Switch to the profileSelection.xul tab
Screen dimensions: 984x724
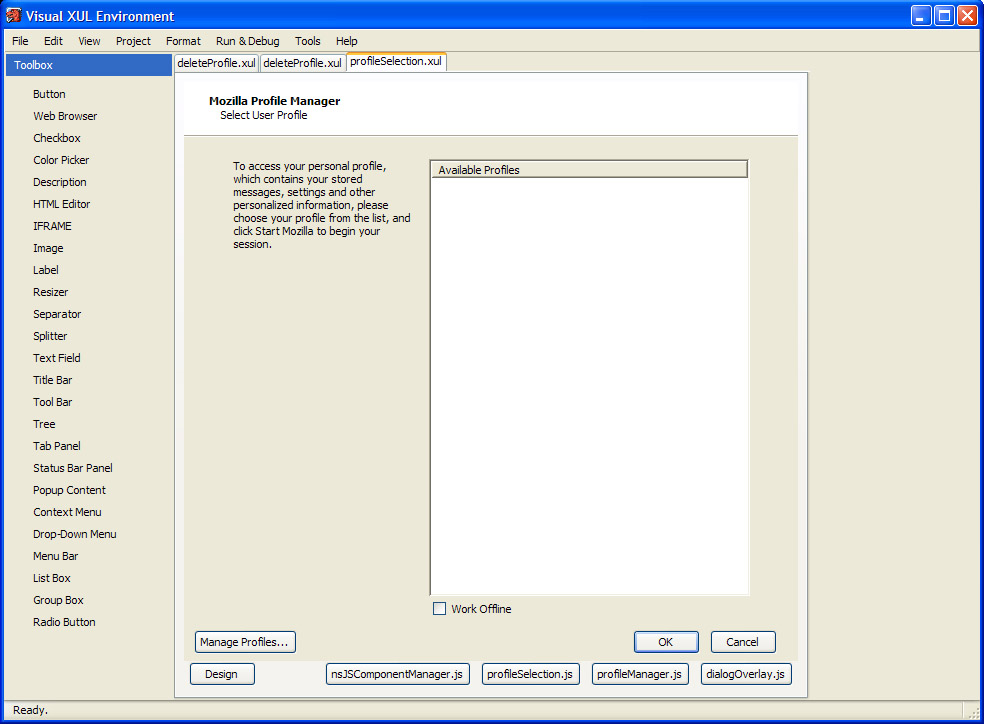click(x=396, y=61)
